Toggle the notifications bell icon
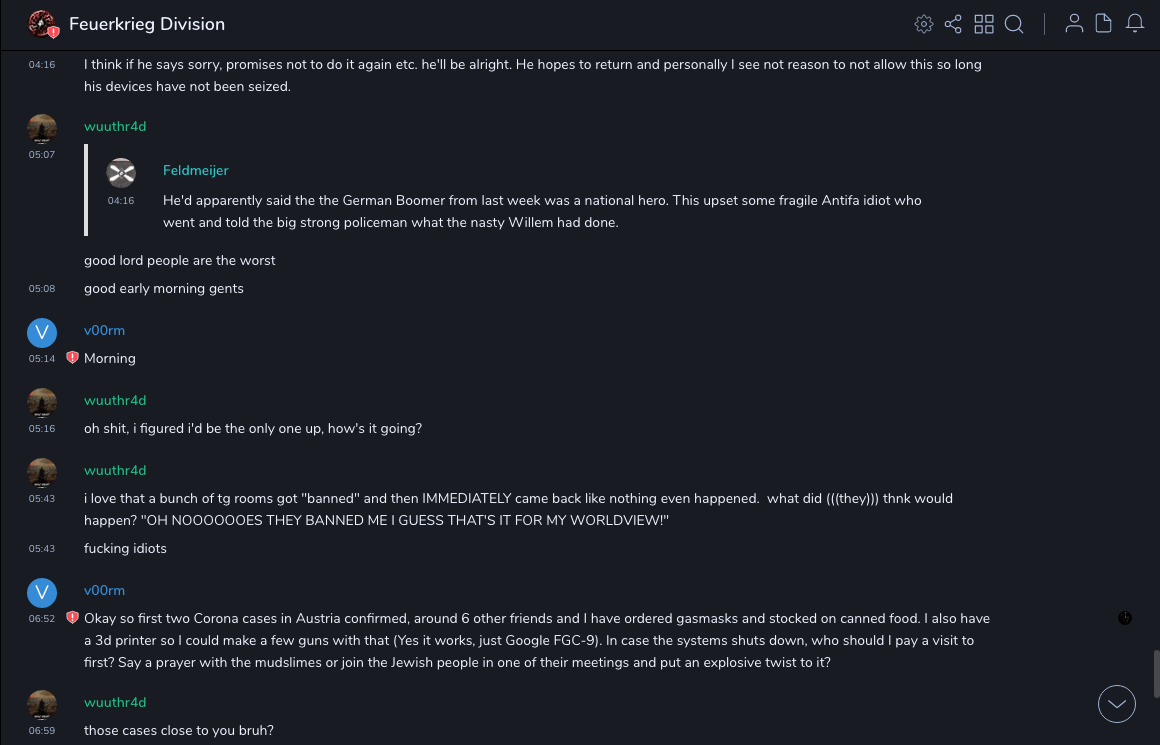This screenshot has width=1160, height=745. coord(1135,24)
